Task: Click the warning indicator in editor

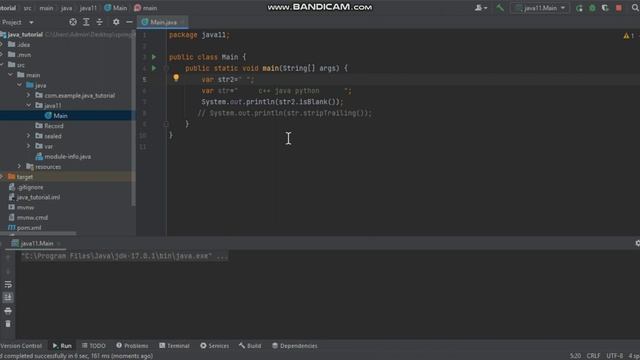Action: tap(629, 36)
